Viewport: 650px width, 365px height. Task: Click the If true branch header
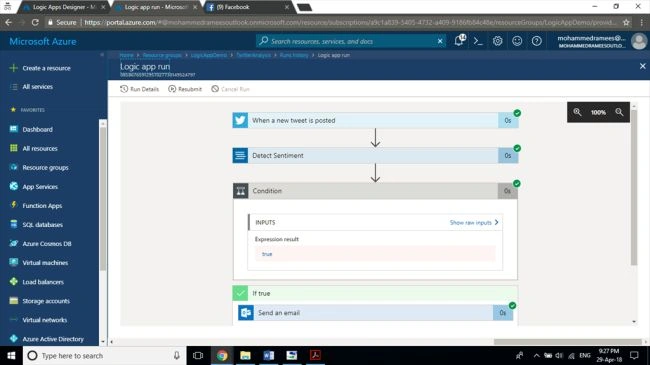pos(375,293)
